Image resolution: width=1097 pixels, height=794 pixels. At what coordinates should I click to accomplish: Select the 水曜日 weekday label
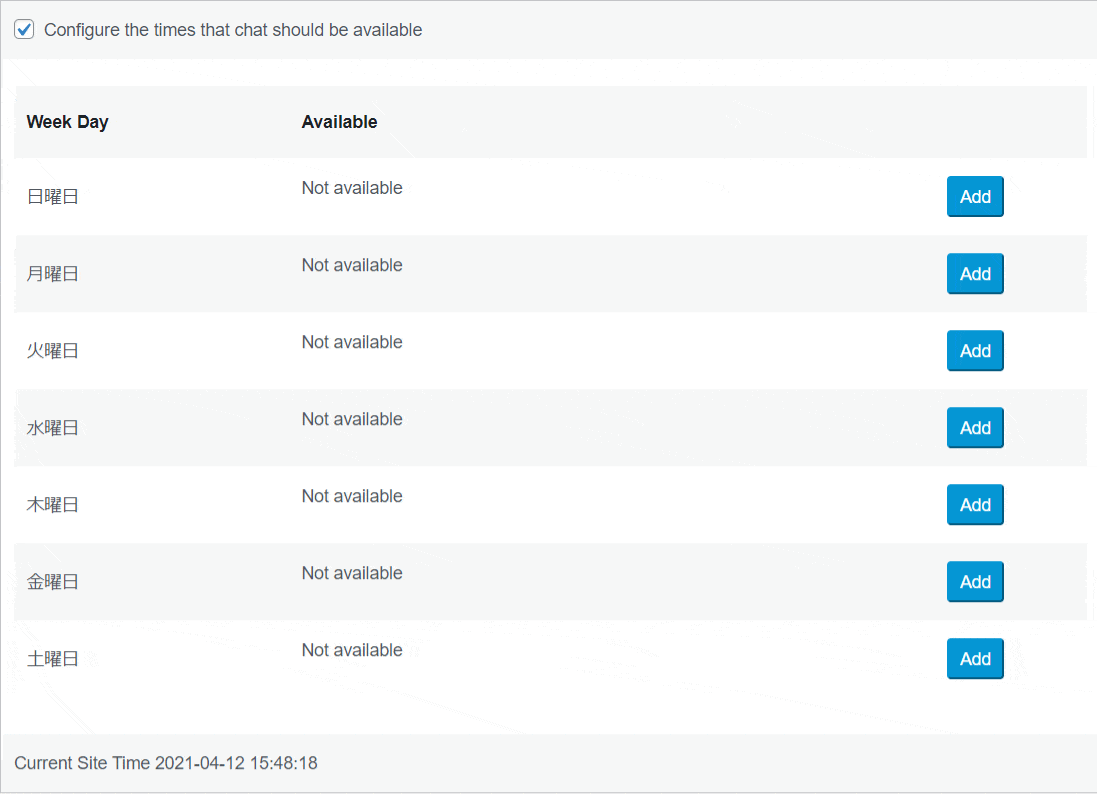[52, 427]
